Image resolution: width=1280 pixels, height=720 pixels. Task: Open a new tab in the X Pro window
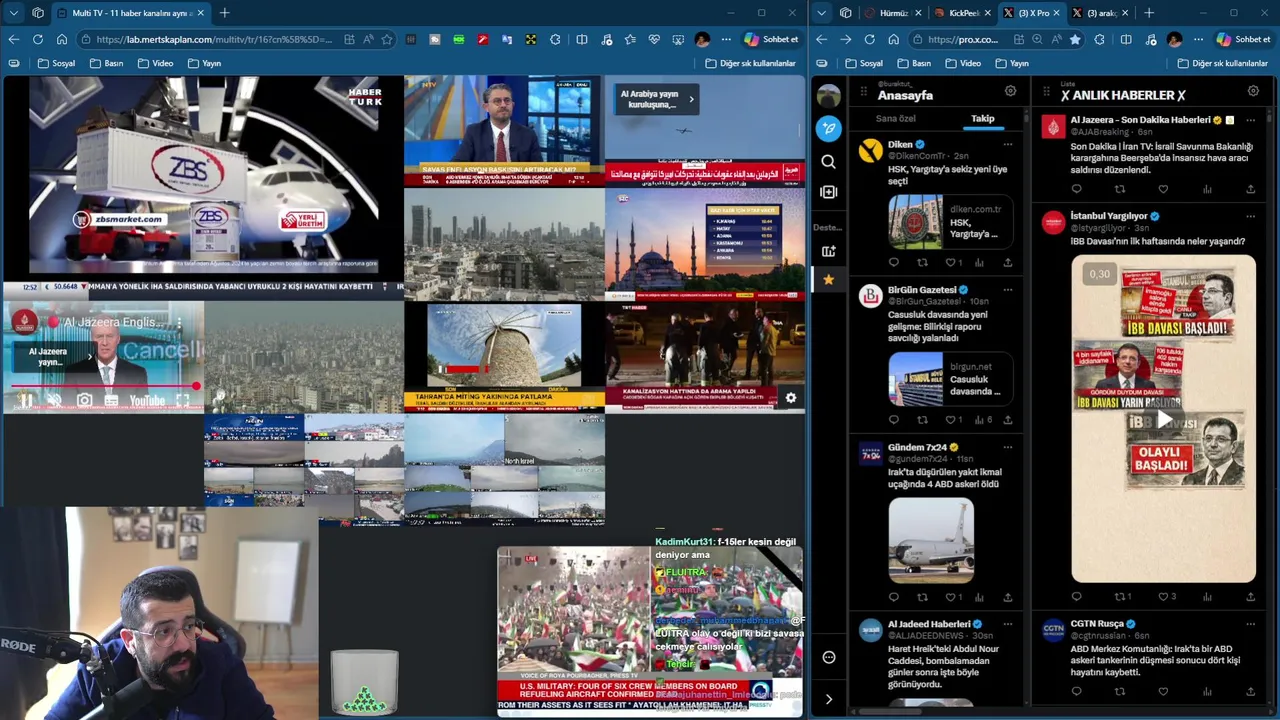tap(1148, 13)
